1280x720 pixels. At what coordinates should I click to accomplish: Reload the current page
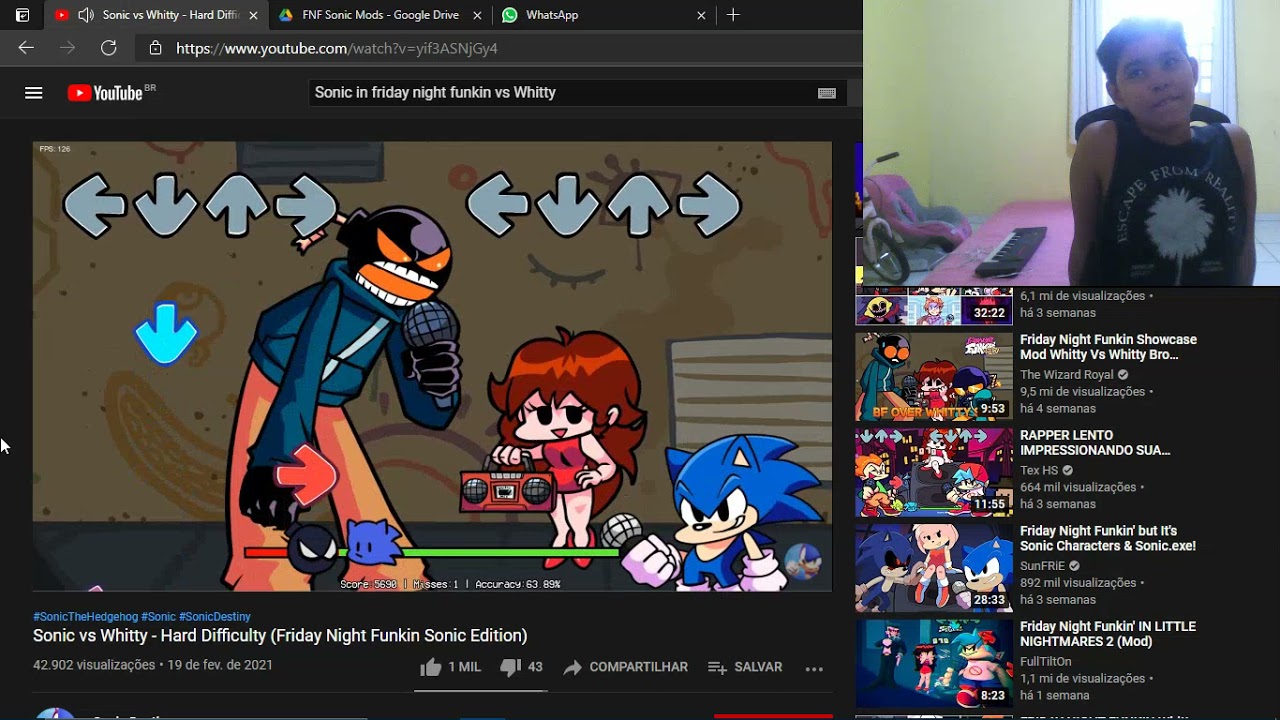[109, 48]
